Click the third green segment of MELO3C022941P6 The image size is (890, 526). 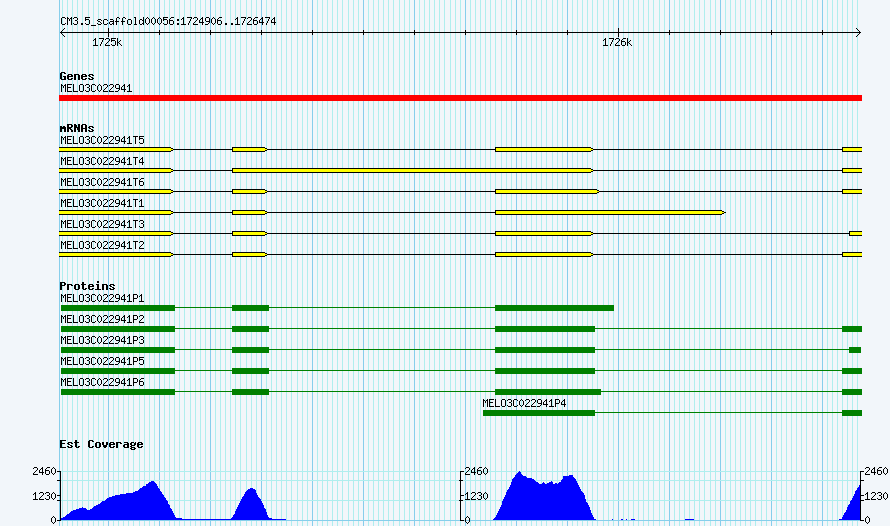pyautogui.click(x=548, y=392)
